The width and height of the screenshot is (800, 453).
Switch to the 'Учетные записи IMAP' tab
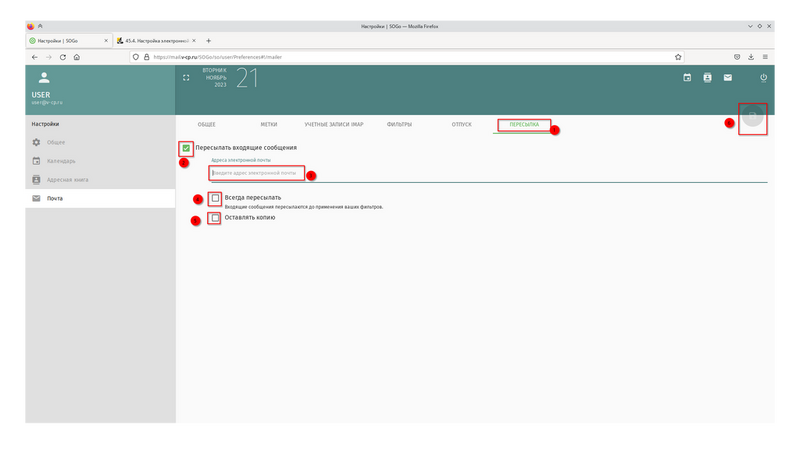tap(333, 125)
